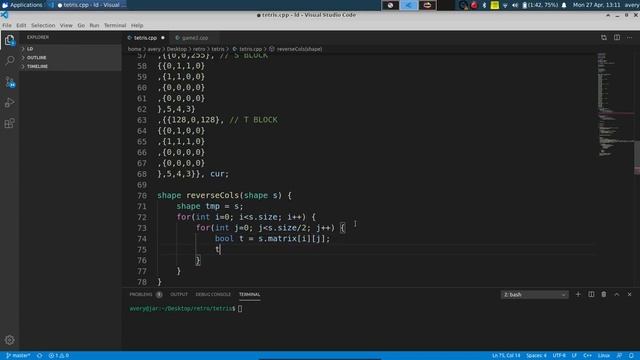Open the Help menu
Screen dimensions: 640x360
[137, 25]
